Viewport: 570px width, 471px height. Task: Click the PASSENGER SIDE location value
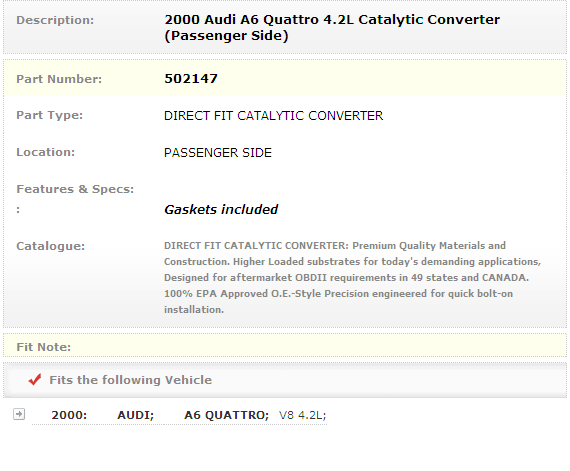[x=218, y=153]
